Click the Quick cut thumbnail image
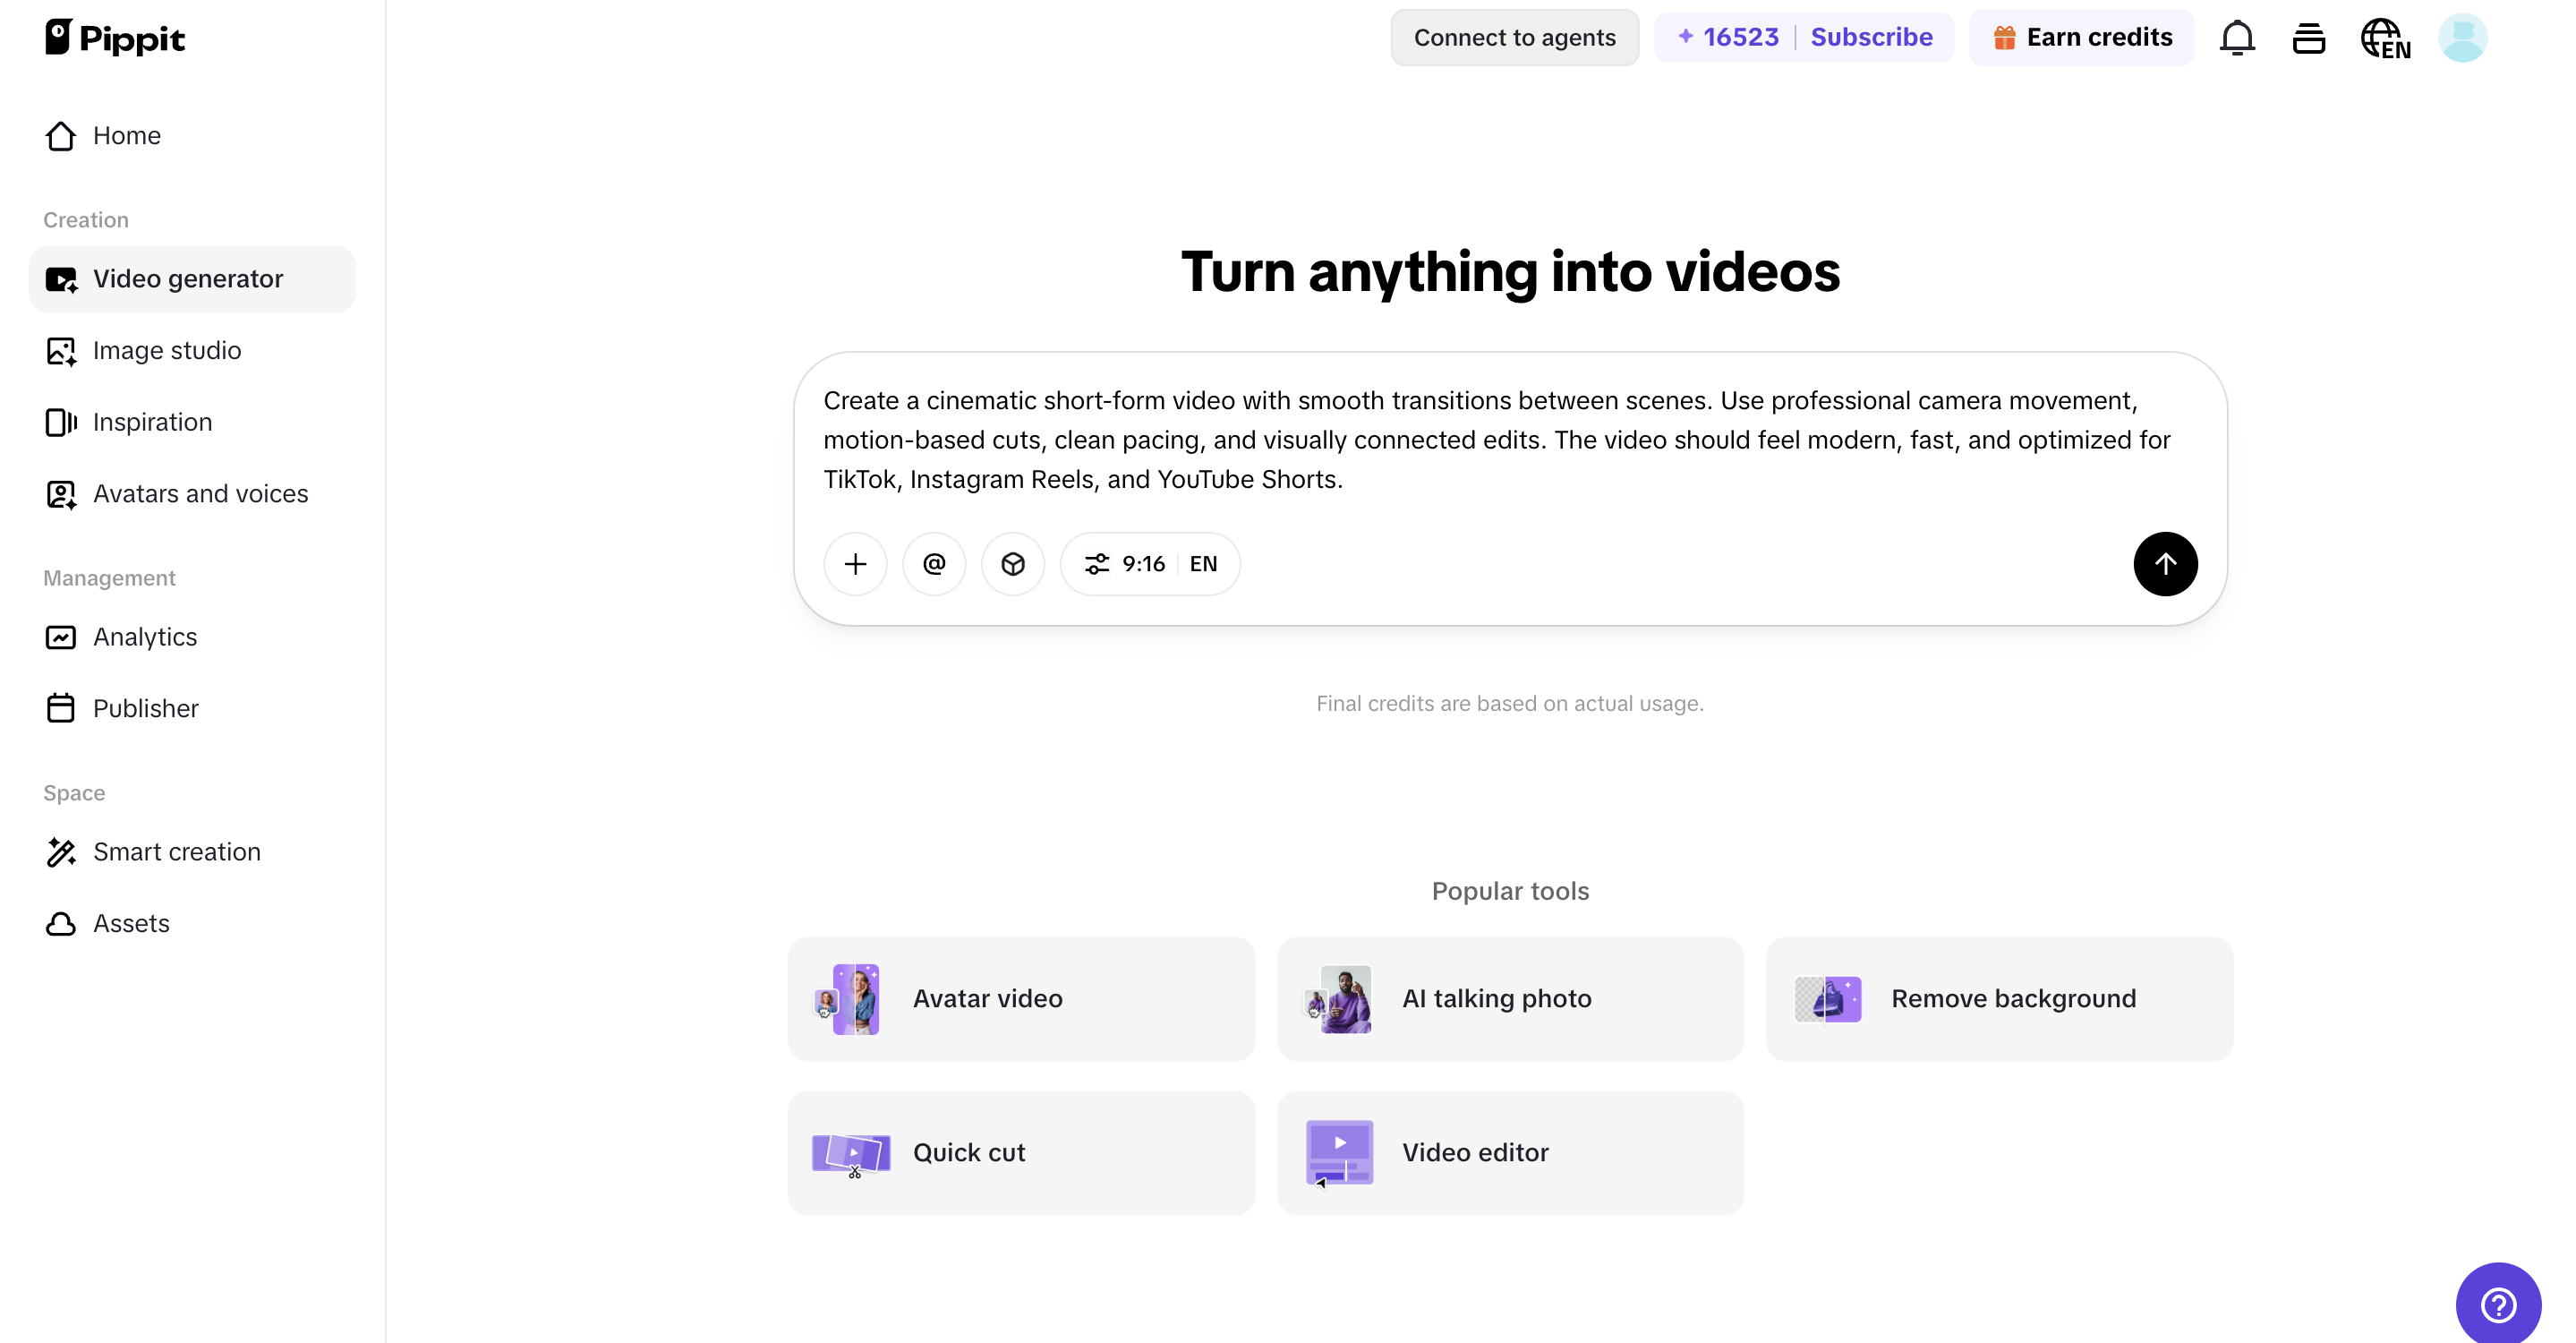The image size is (2576, 1343). 851,1154
